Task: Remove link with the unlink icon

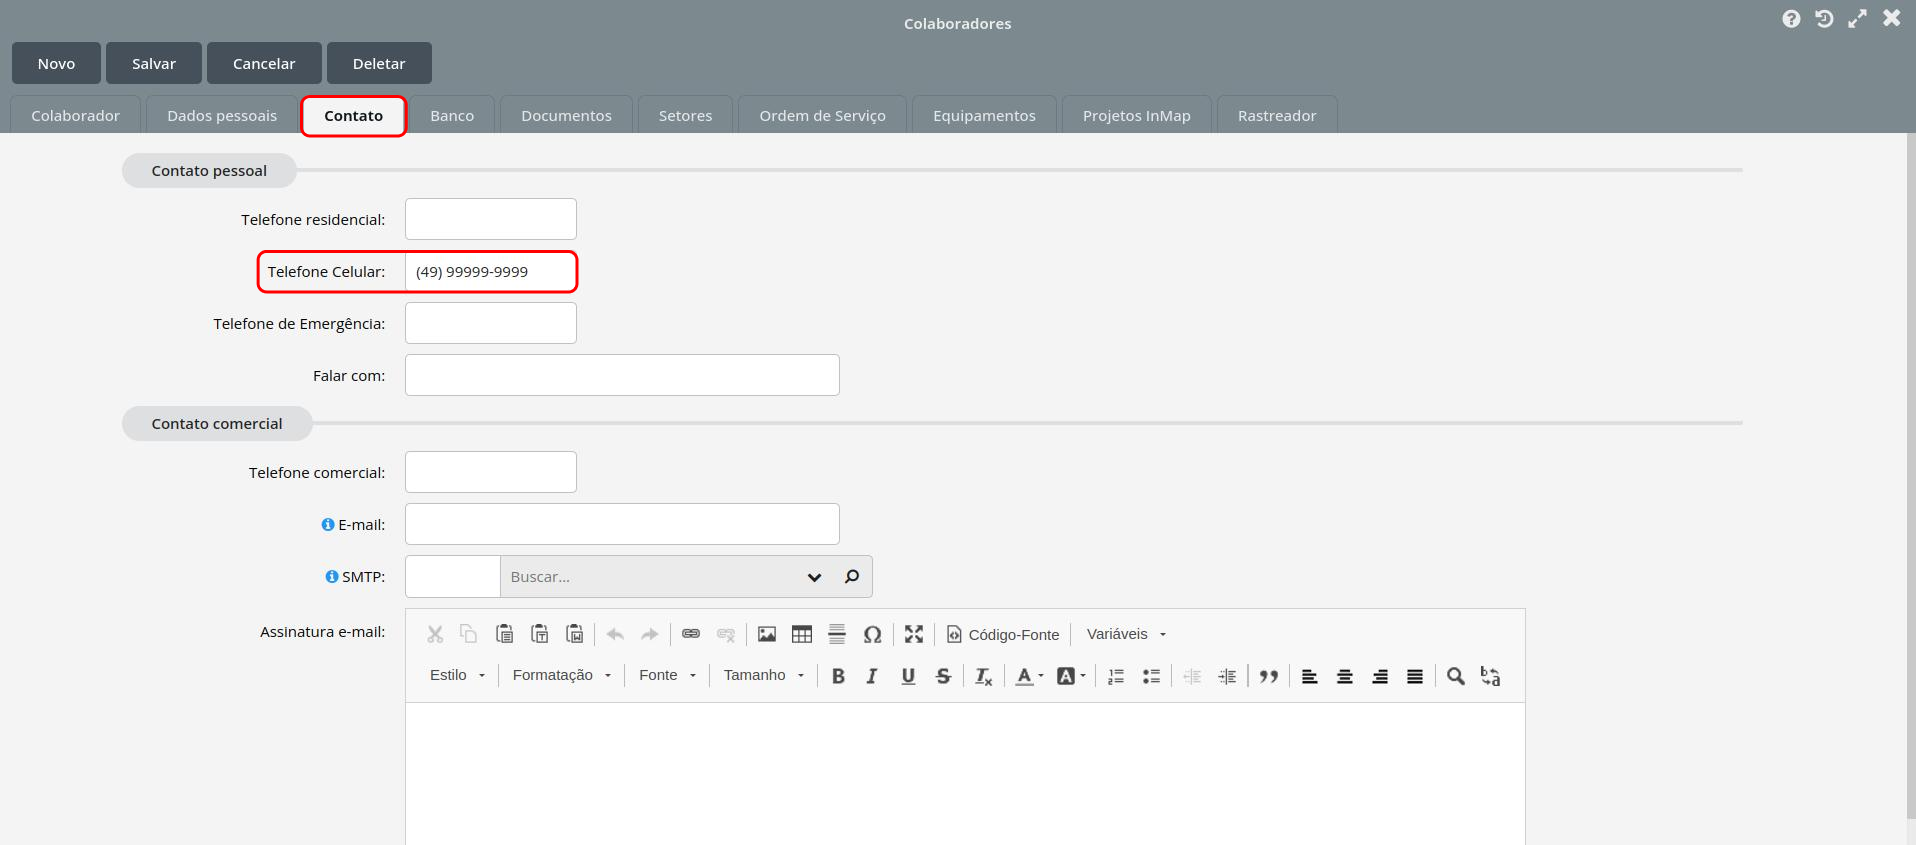Action: coord(726,634)
